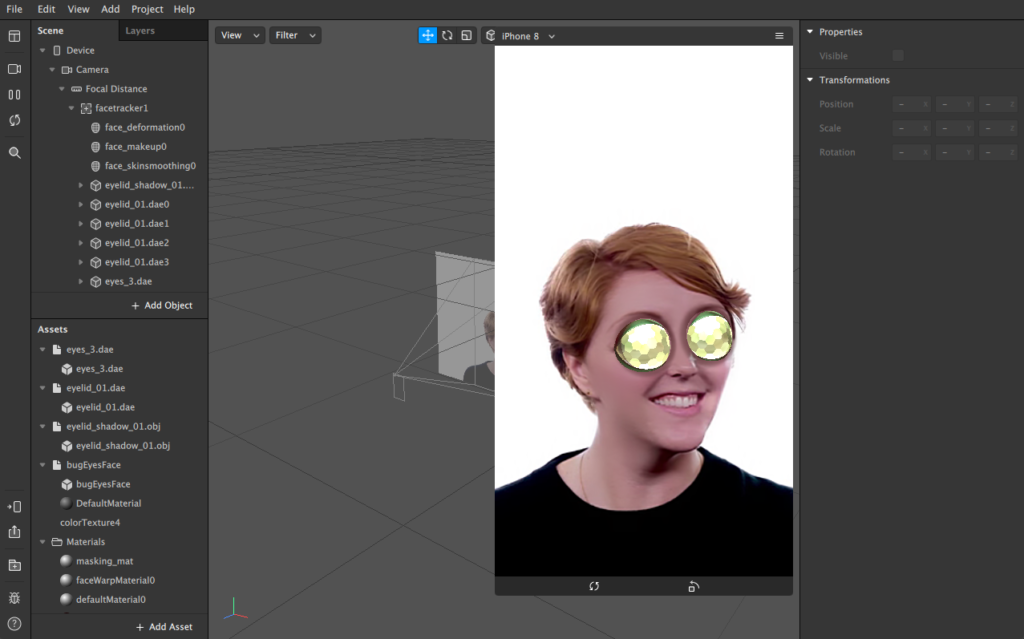Open the simulator hamburger menu
This screenshot has height=639, width=1024.
pos(779,36)
